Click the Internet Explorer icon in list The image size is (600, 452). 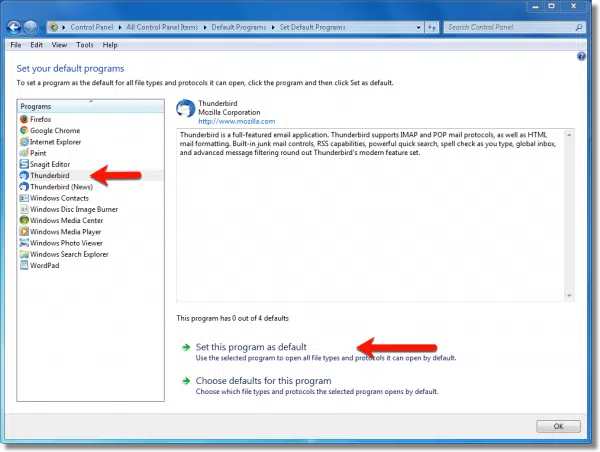pyautogui.click(x=24, y=142)
